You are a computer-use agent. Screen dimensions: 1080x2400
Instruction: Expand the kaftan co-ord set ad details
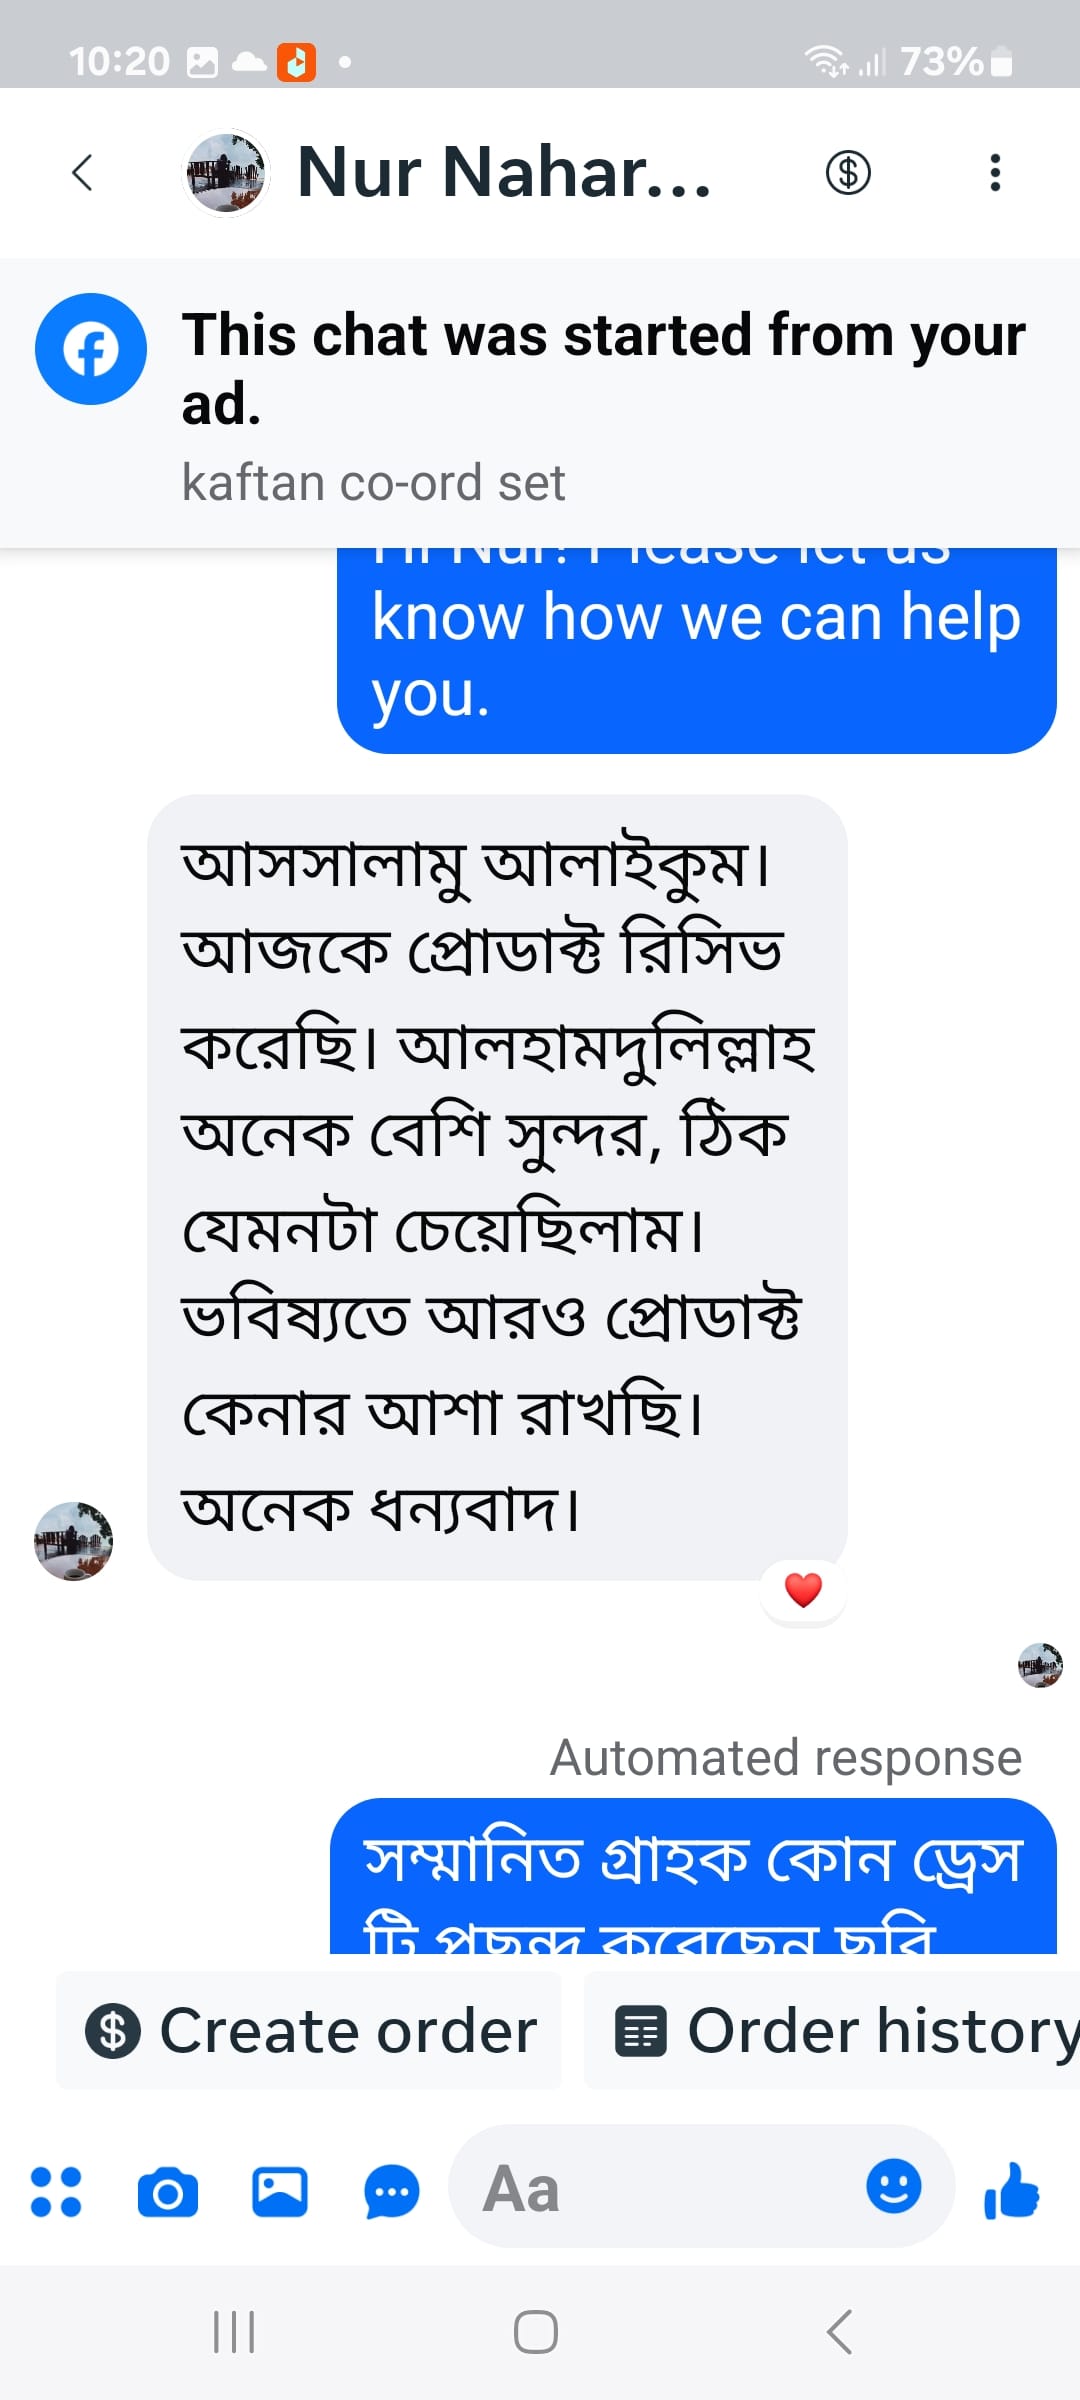[374, 482]
